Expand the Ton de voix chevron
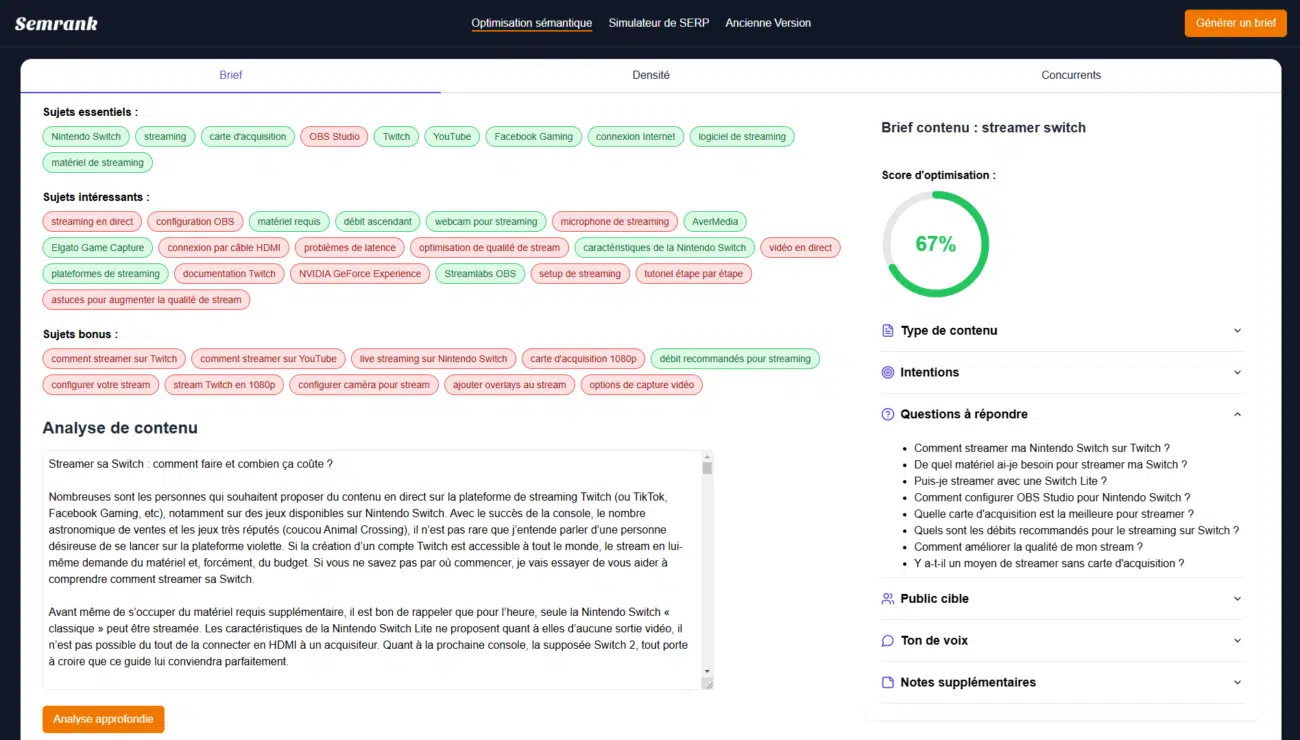The height and width of the screenshot is (740, 1300). (x=1237, y=640)
